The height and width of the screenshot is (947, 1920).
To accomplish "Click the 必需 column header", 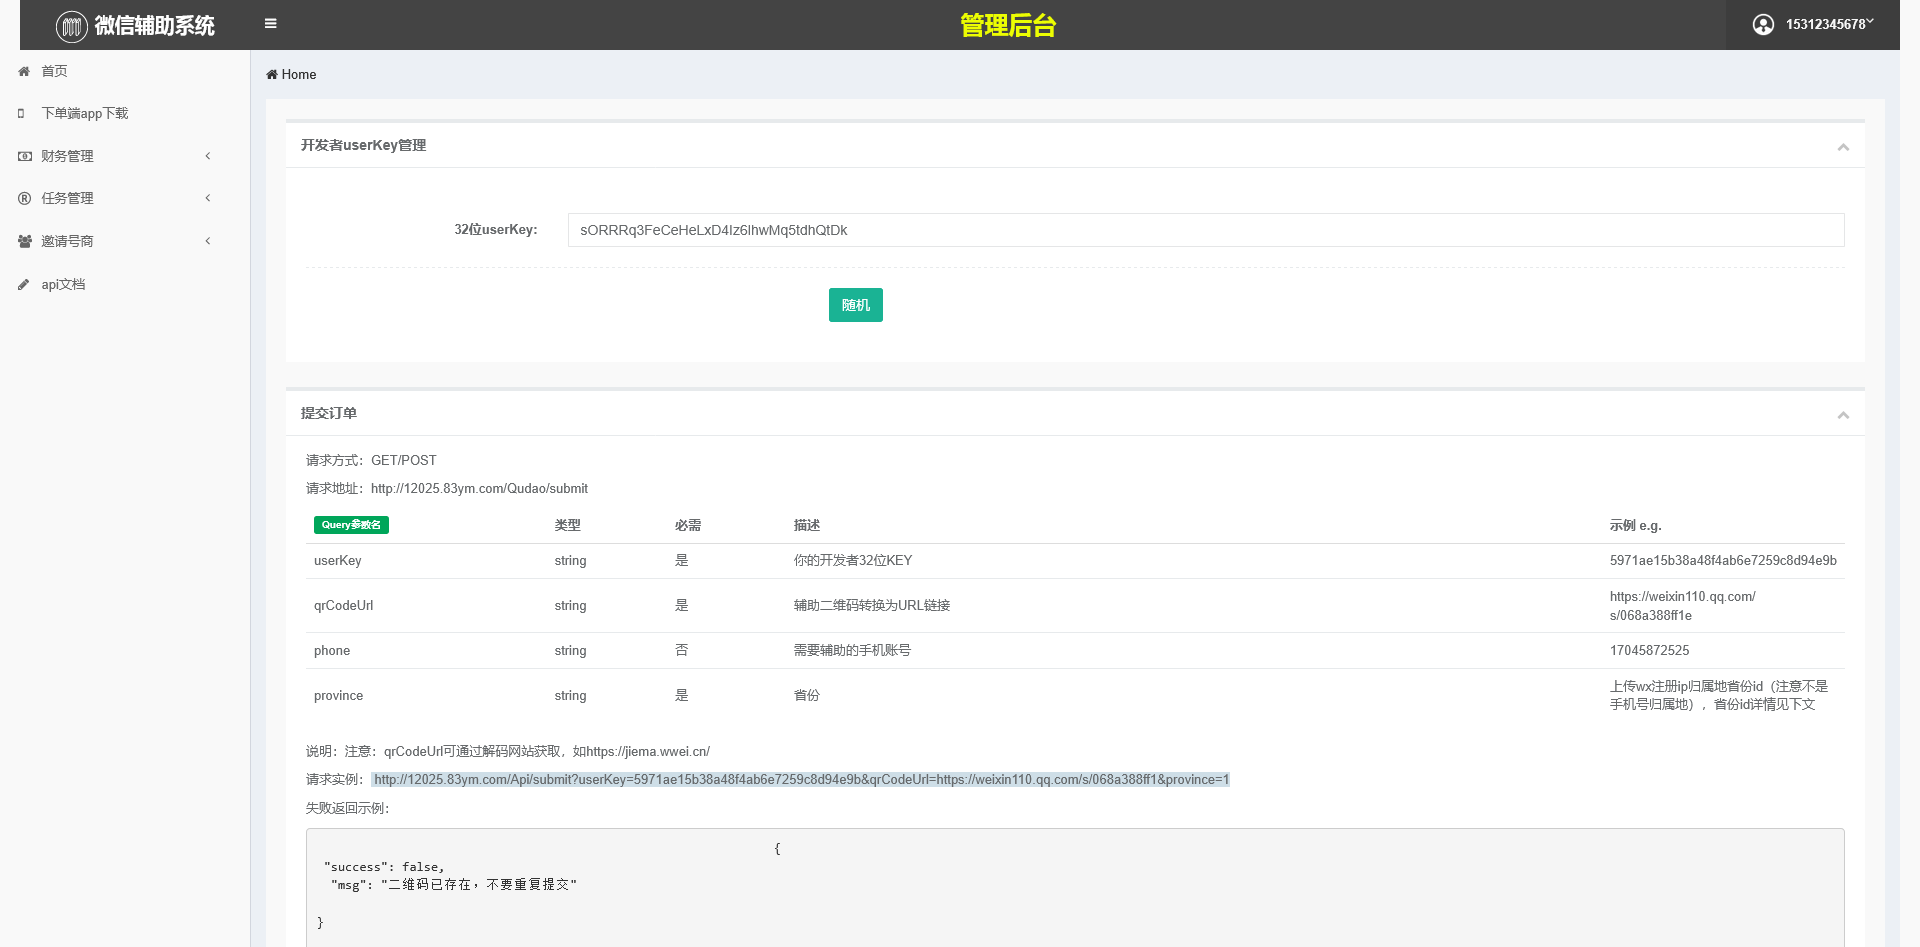I will (x=688, y=525).
